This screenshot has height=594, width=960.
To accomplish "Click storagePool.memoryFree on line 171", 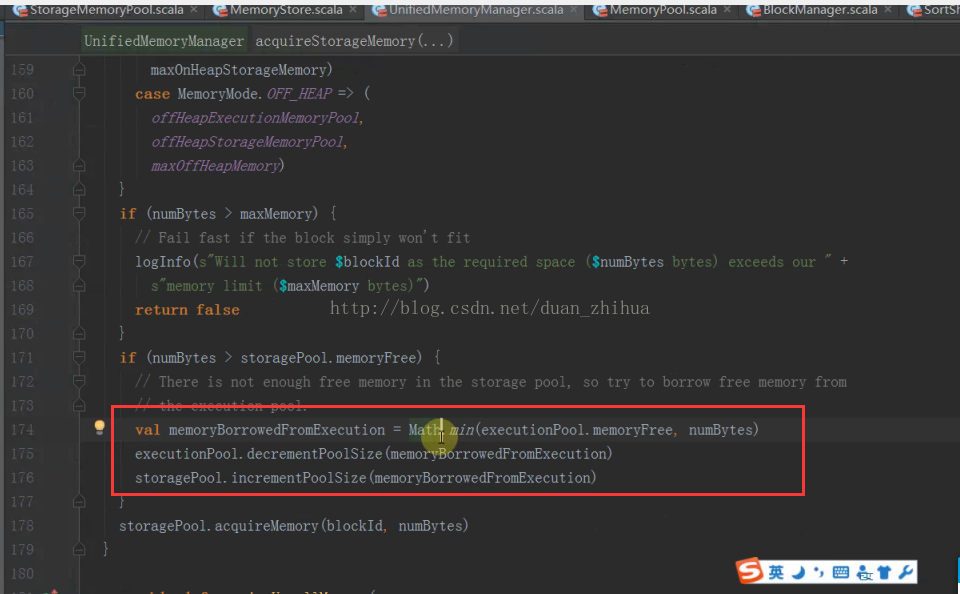I will (x=328, y=358).
